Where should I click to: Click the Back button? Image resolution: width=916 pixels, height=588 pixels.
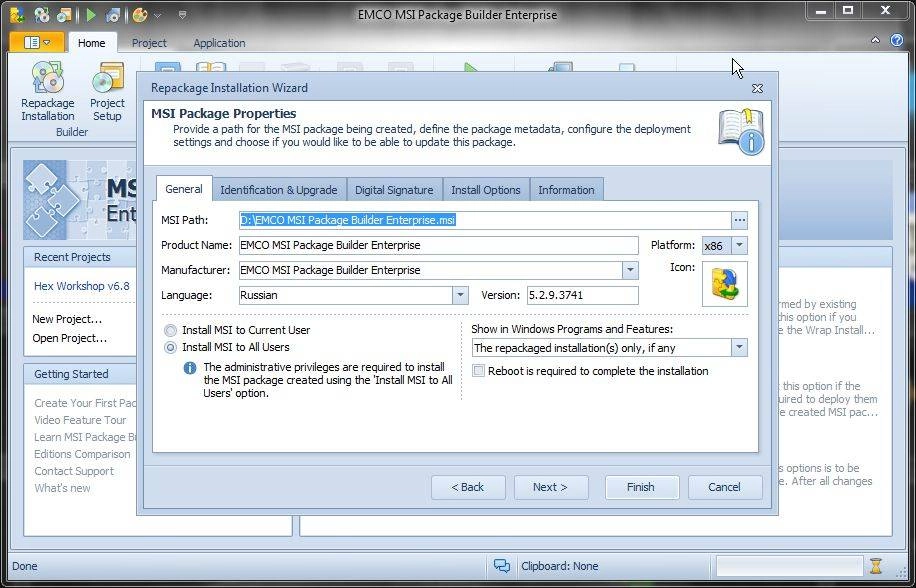click(x=468, y=487)
